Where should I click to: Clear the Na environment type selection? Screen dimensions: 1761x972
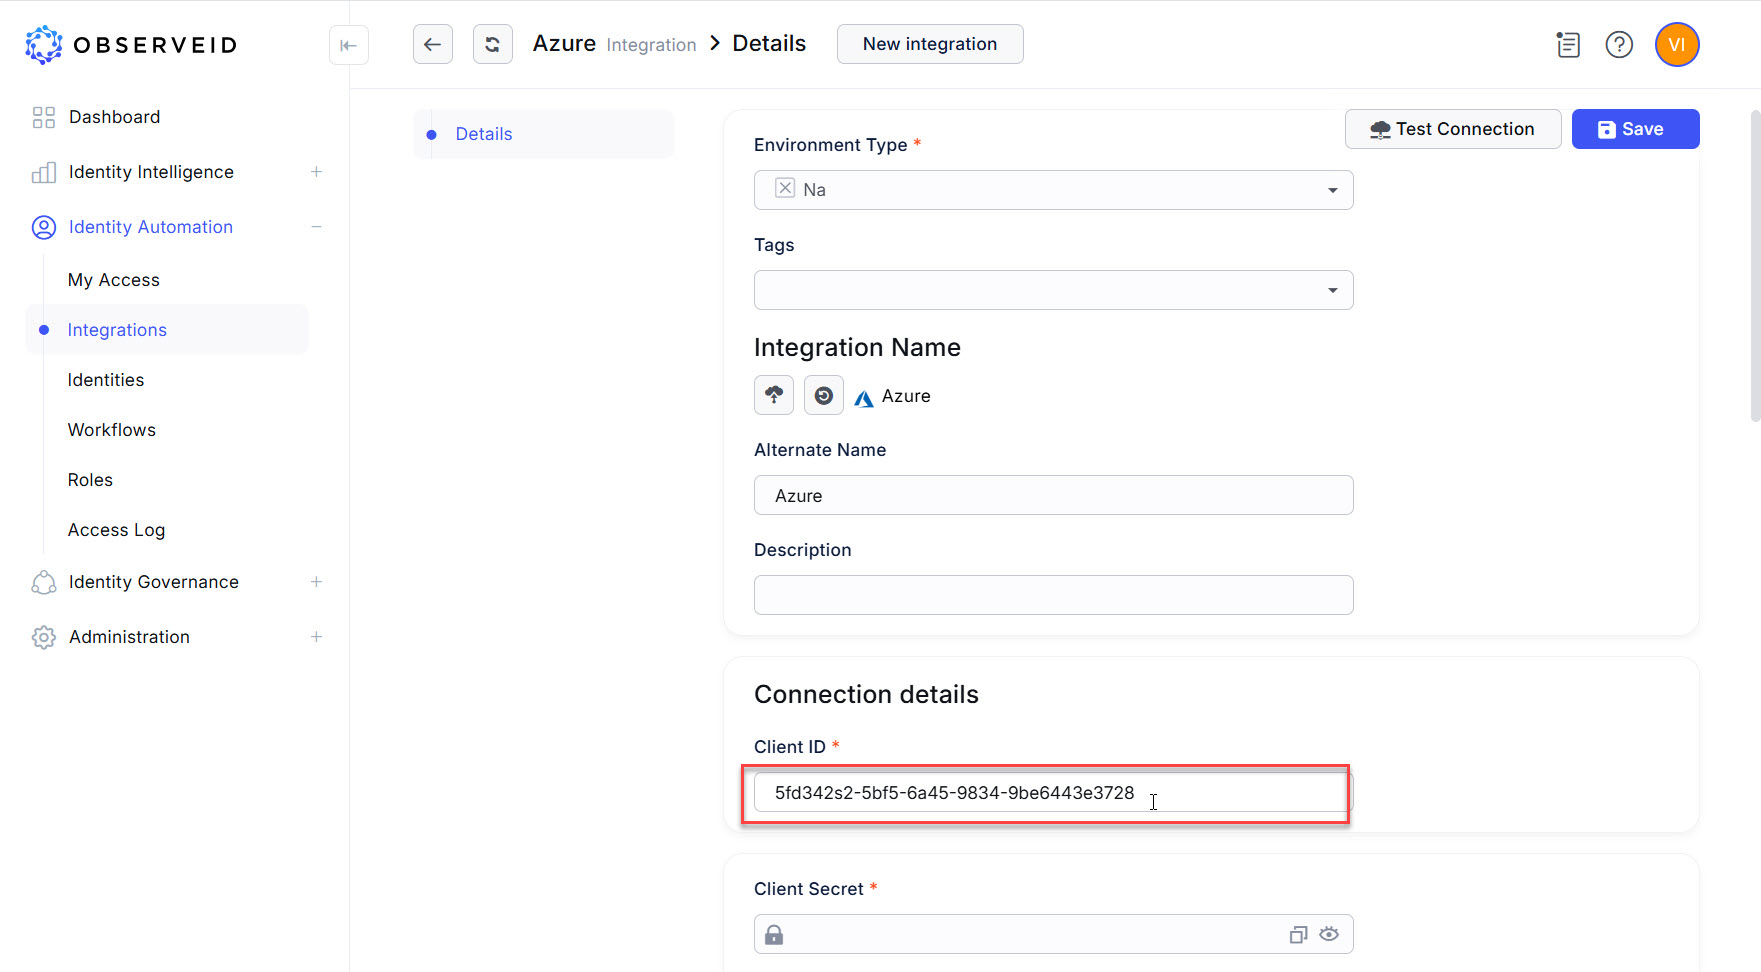[785, 188]
